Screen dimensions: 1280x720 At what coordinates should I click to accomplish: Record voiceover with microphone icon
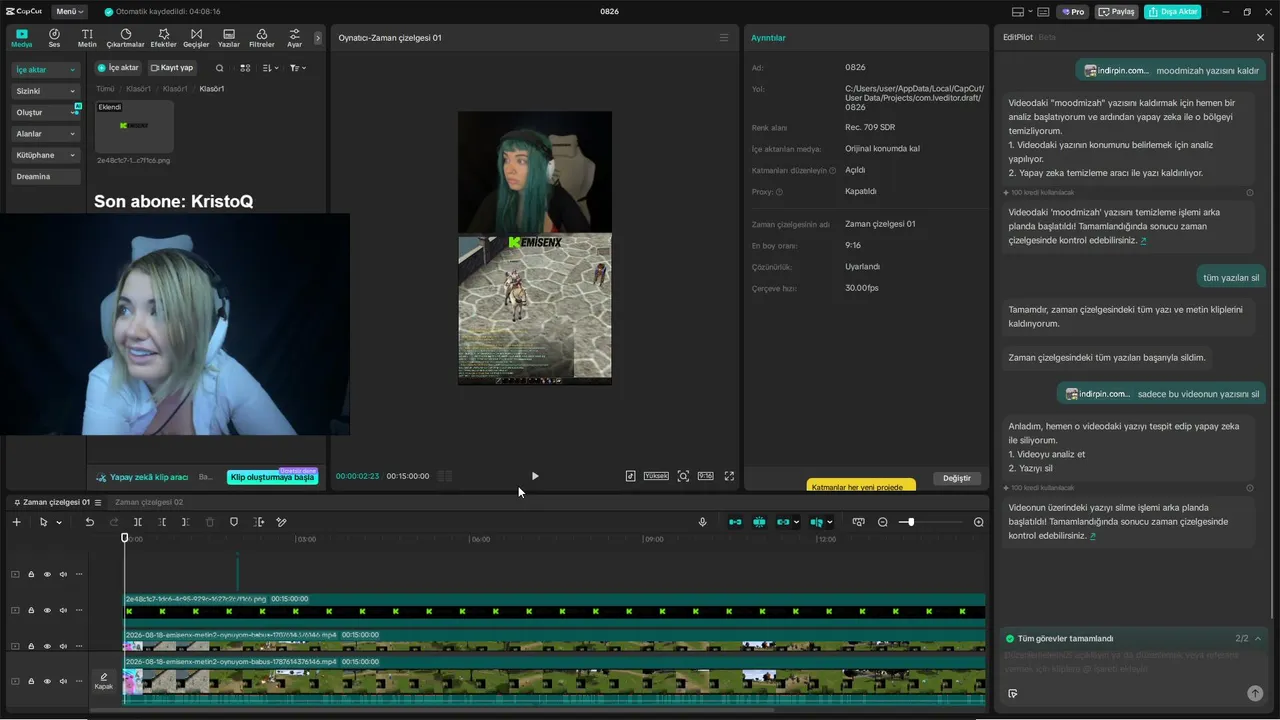tap(702, 522)
